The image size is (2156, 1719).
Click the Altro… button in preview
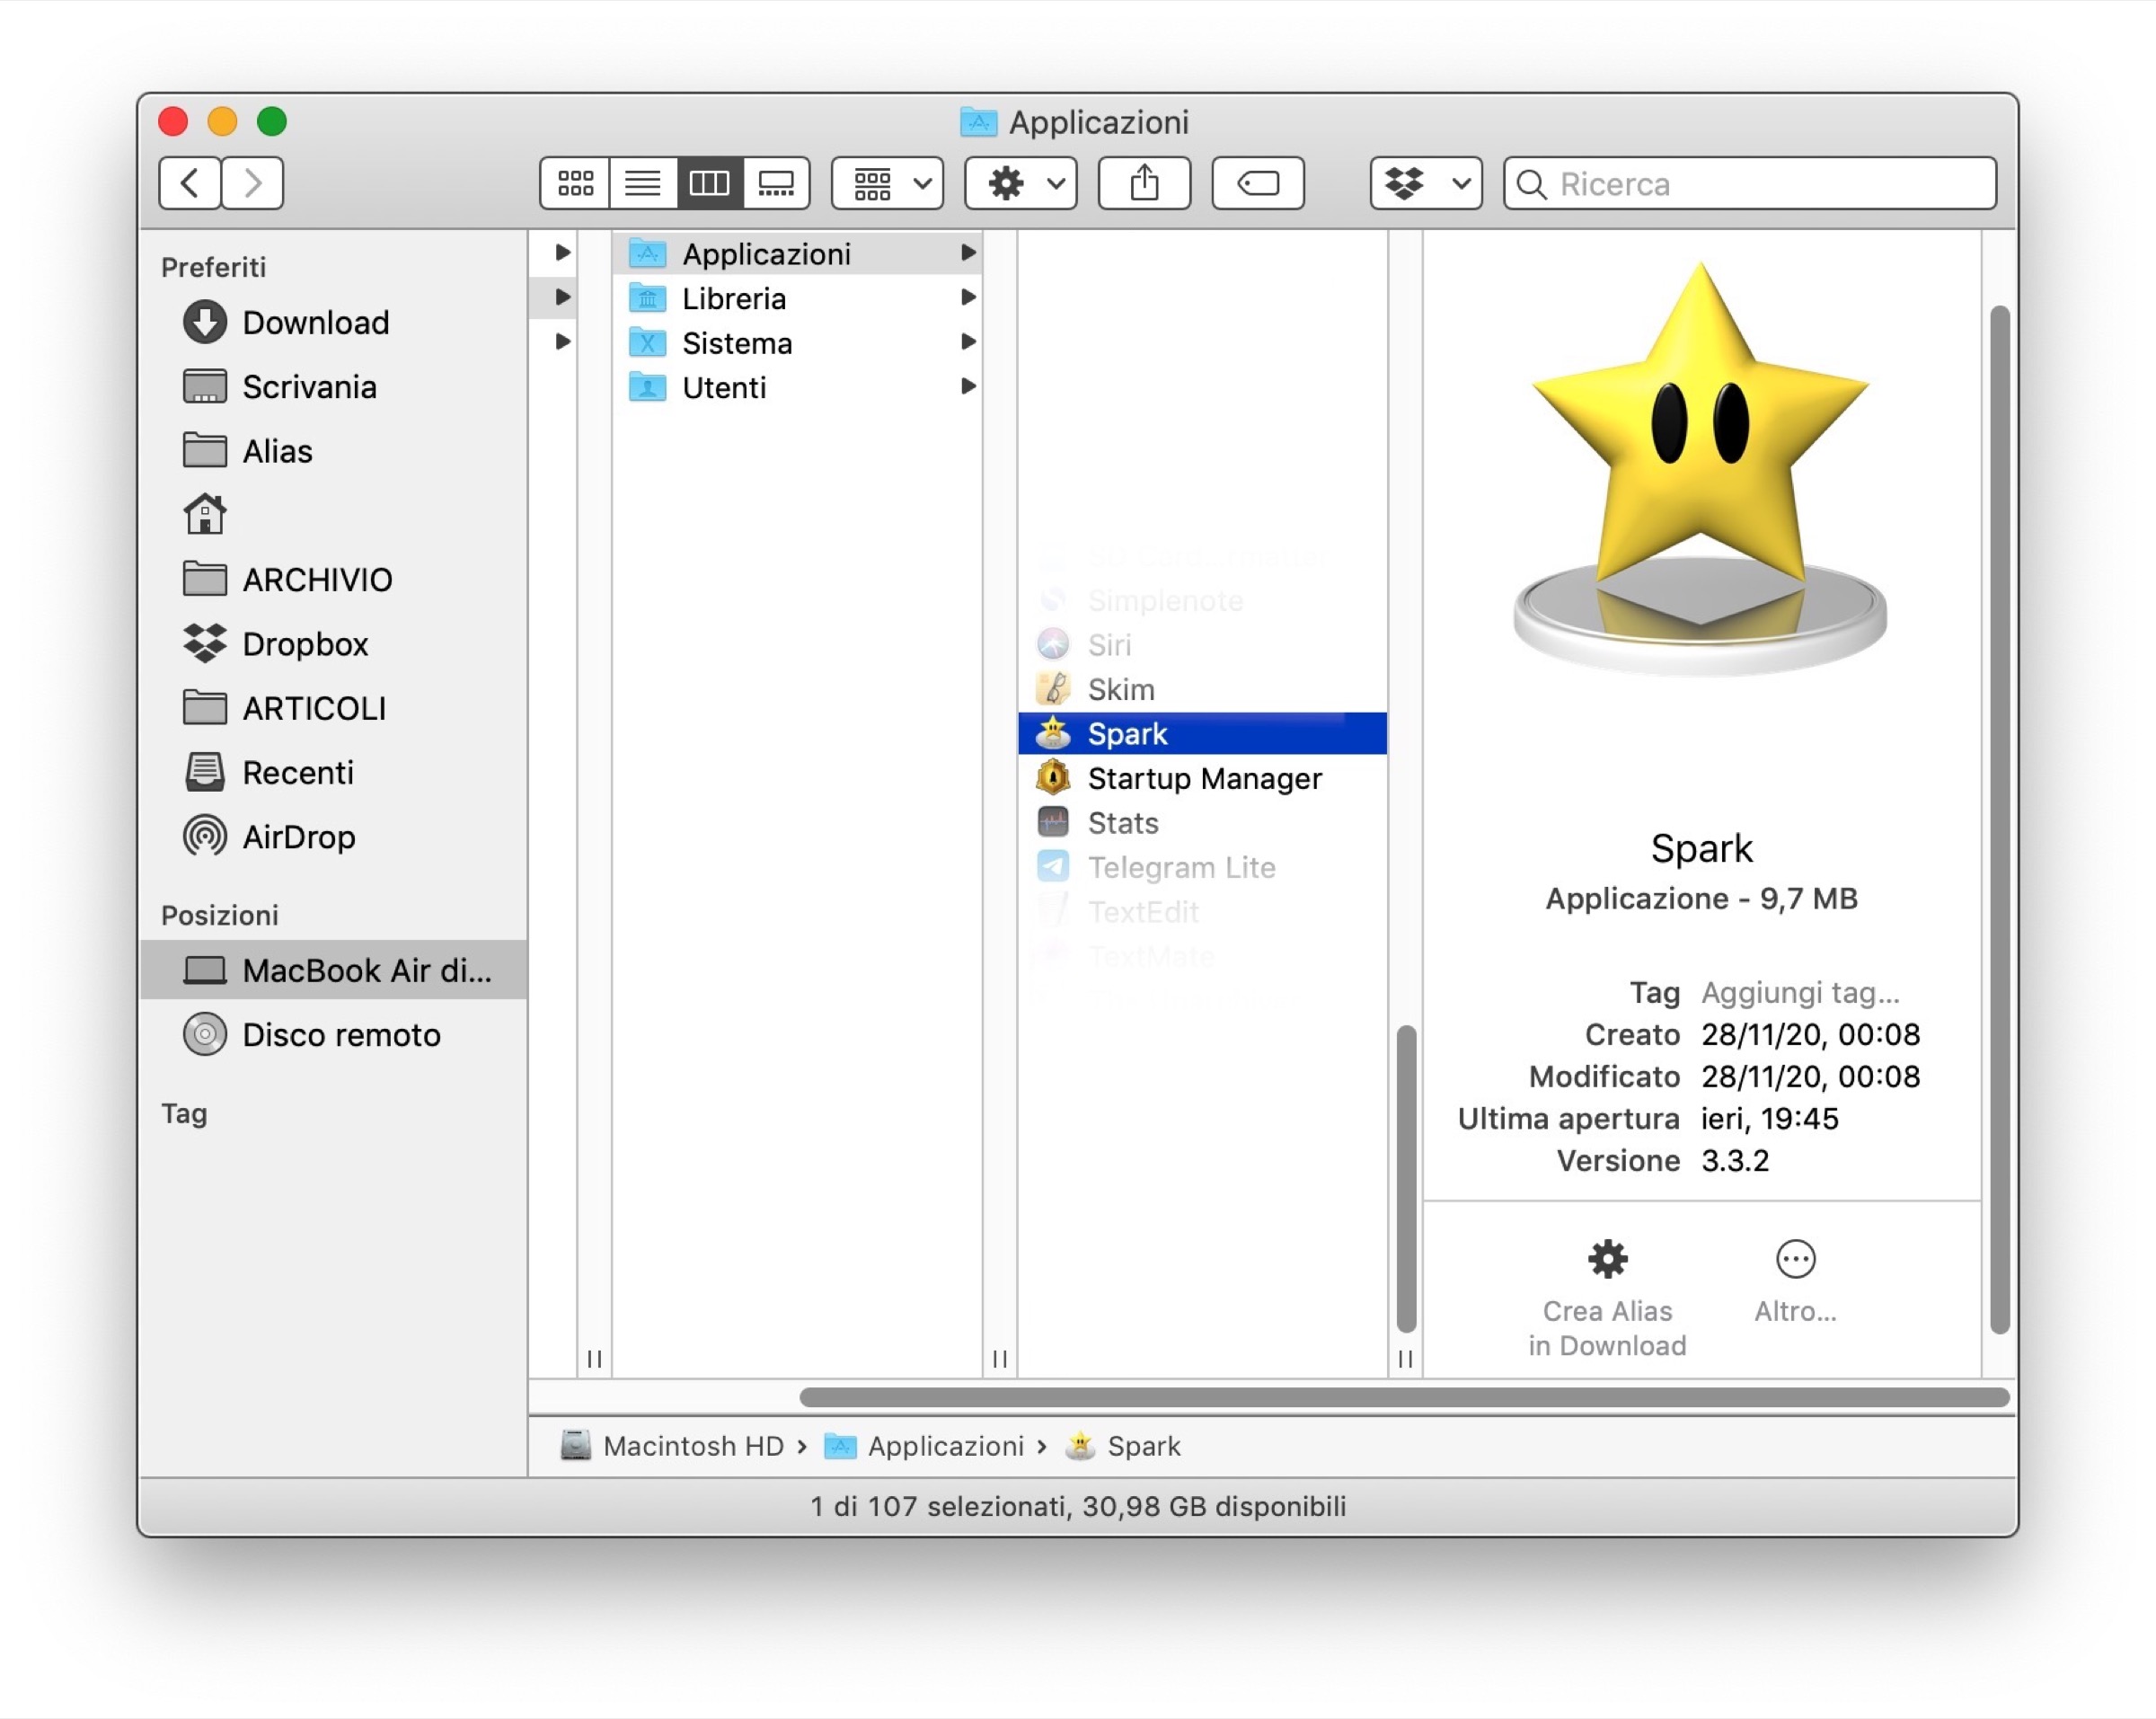(1795, 1280)
